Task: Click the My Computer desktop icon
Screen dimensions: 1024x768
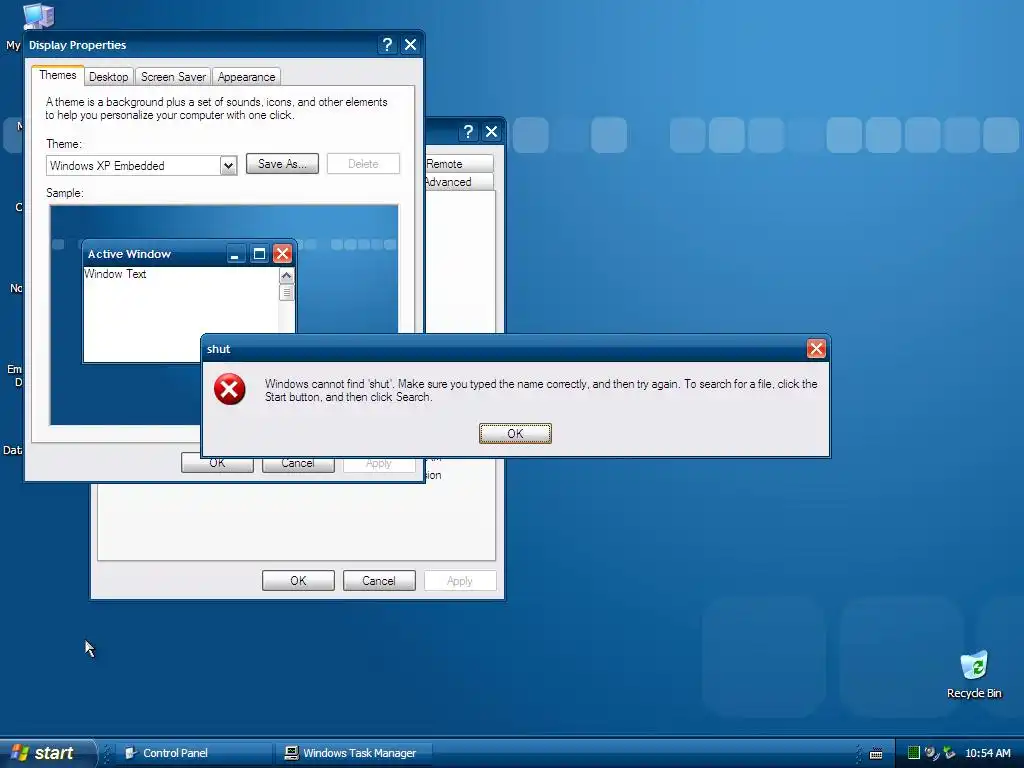Action: point(38,16)
